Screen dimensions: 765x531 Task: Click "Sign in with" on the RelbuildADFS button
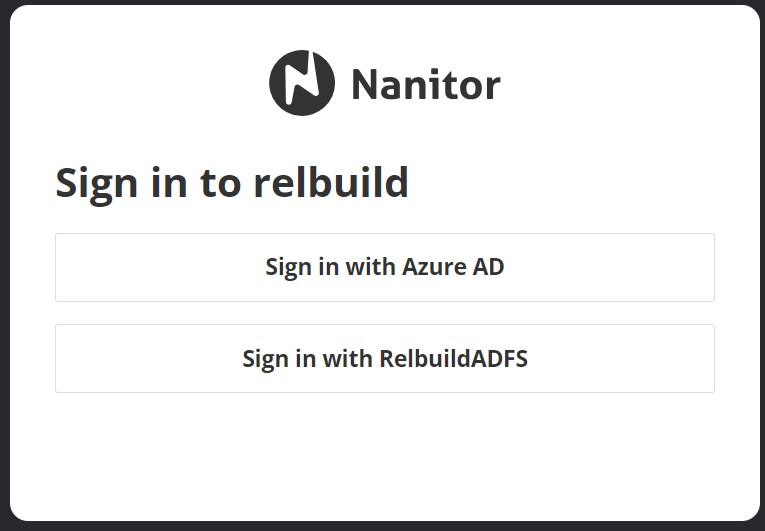tap(307, 358)
